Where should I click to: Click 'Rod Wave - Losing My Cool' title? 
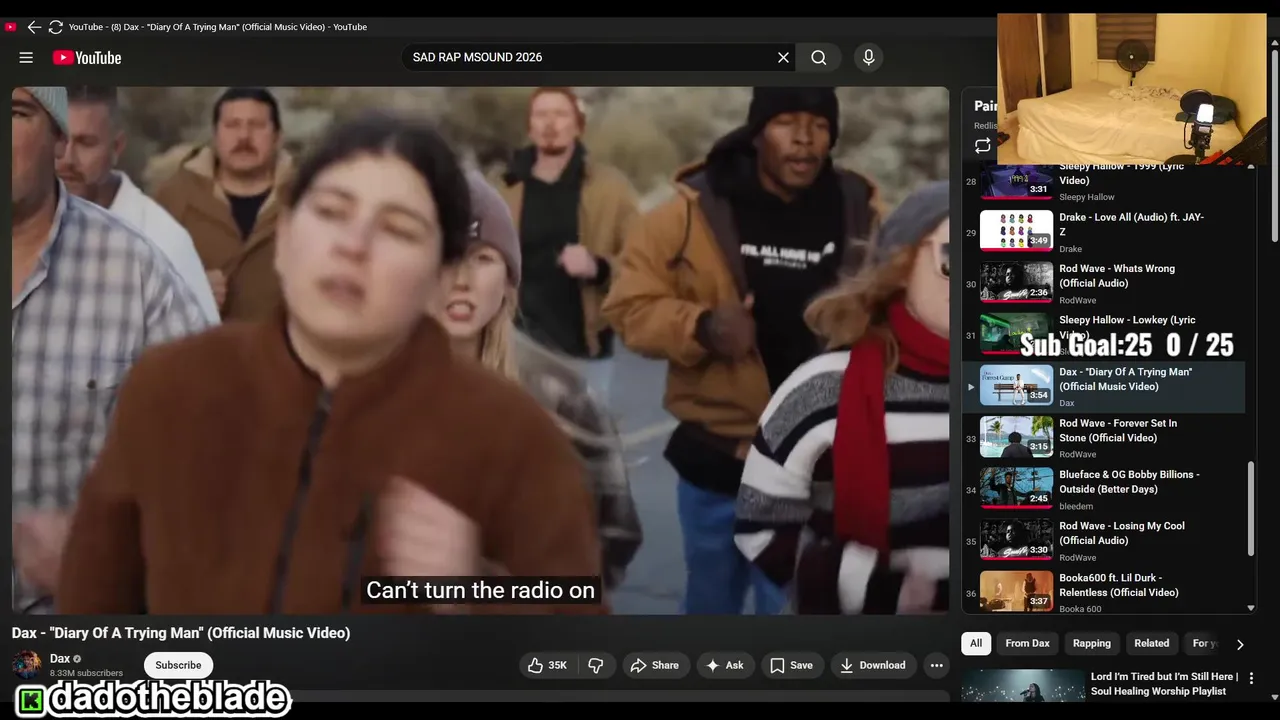click(1122, 533)
